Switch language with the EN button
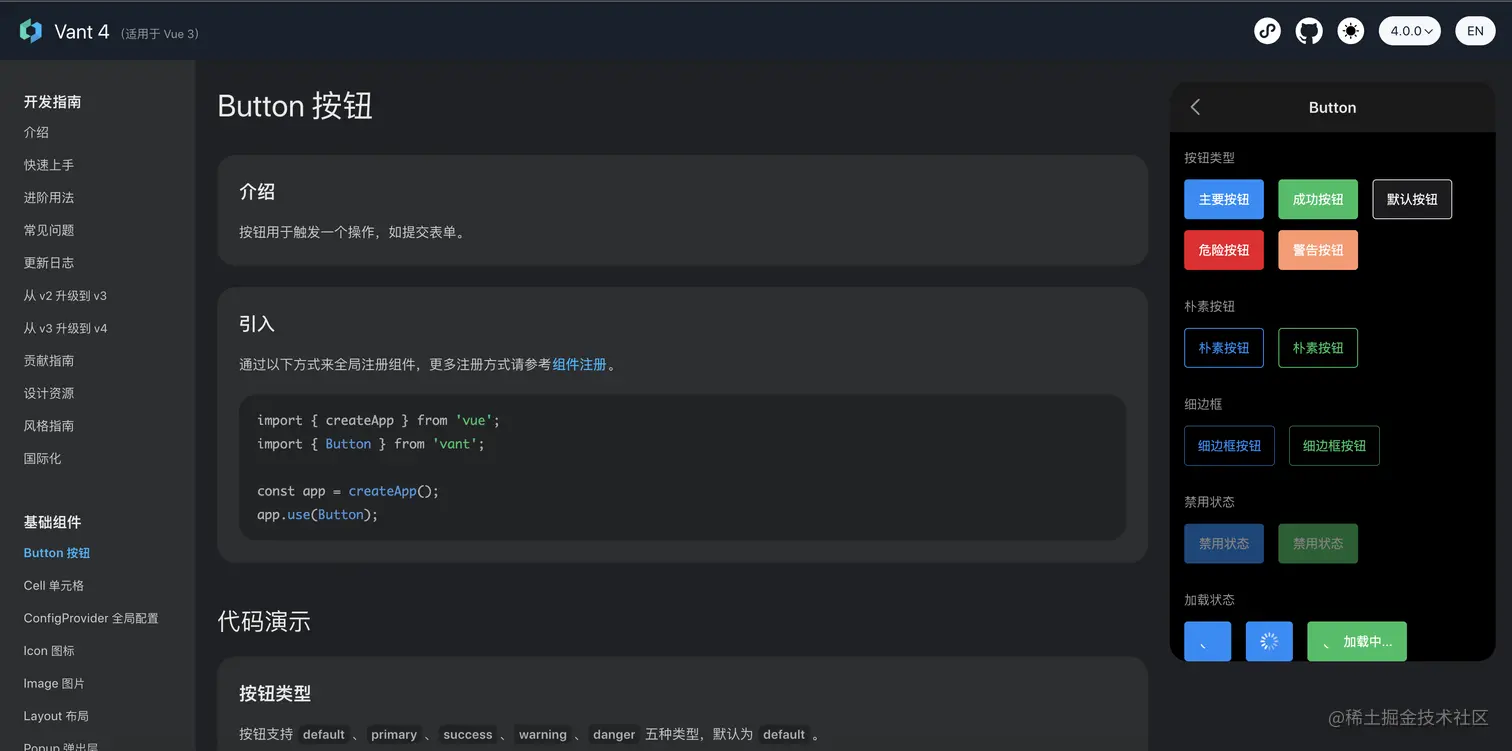 point(1475,31)
